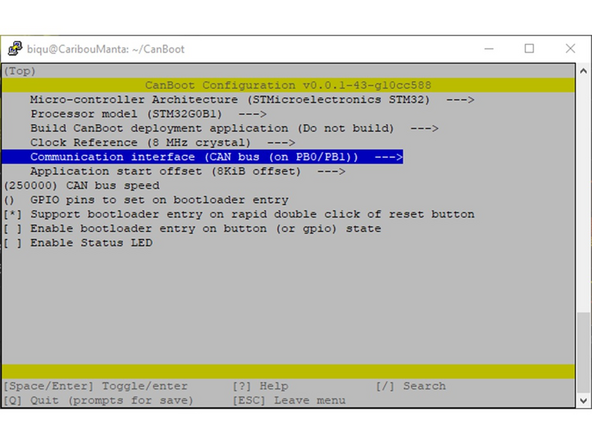Open Clock Reference (8 MHz crystal) option
Image resolution: width=592 pixels, height=444 pixels.
pos(163,143)
